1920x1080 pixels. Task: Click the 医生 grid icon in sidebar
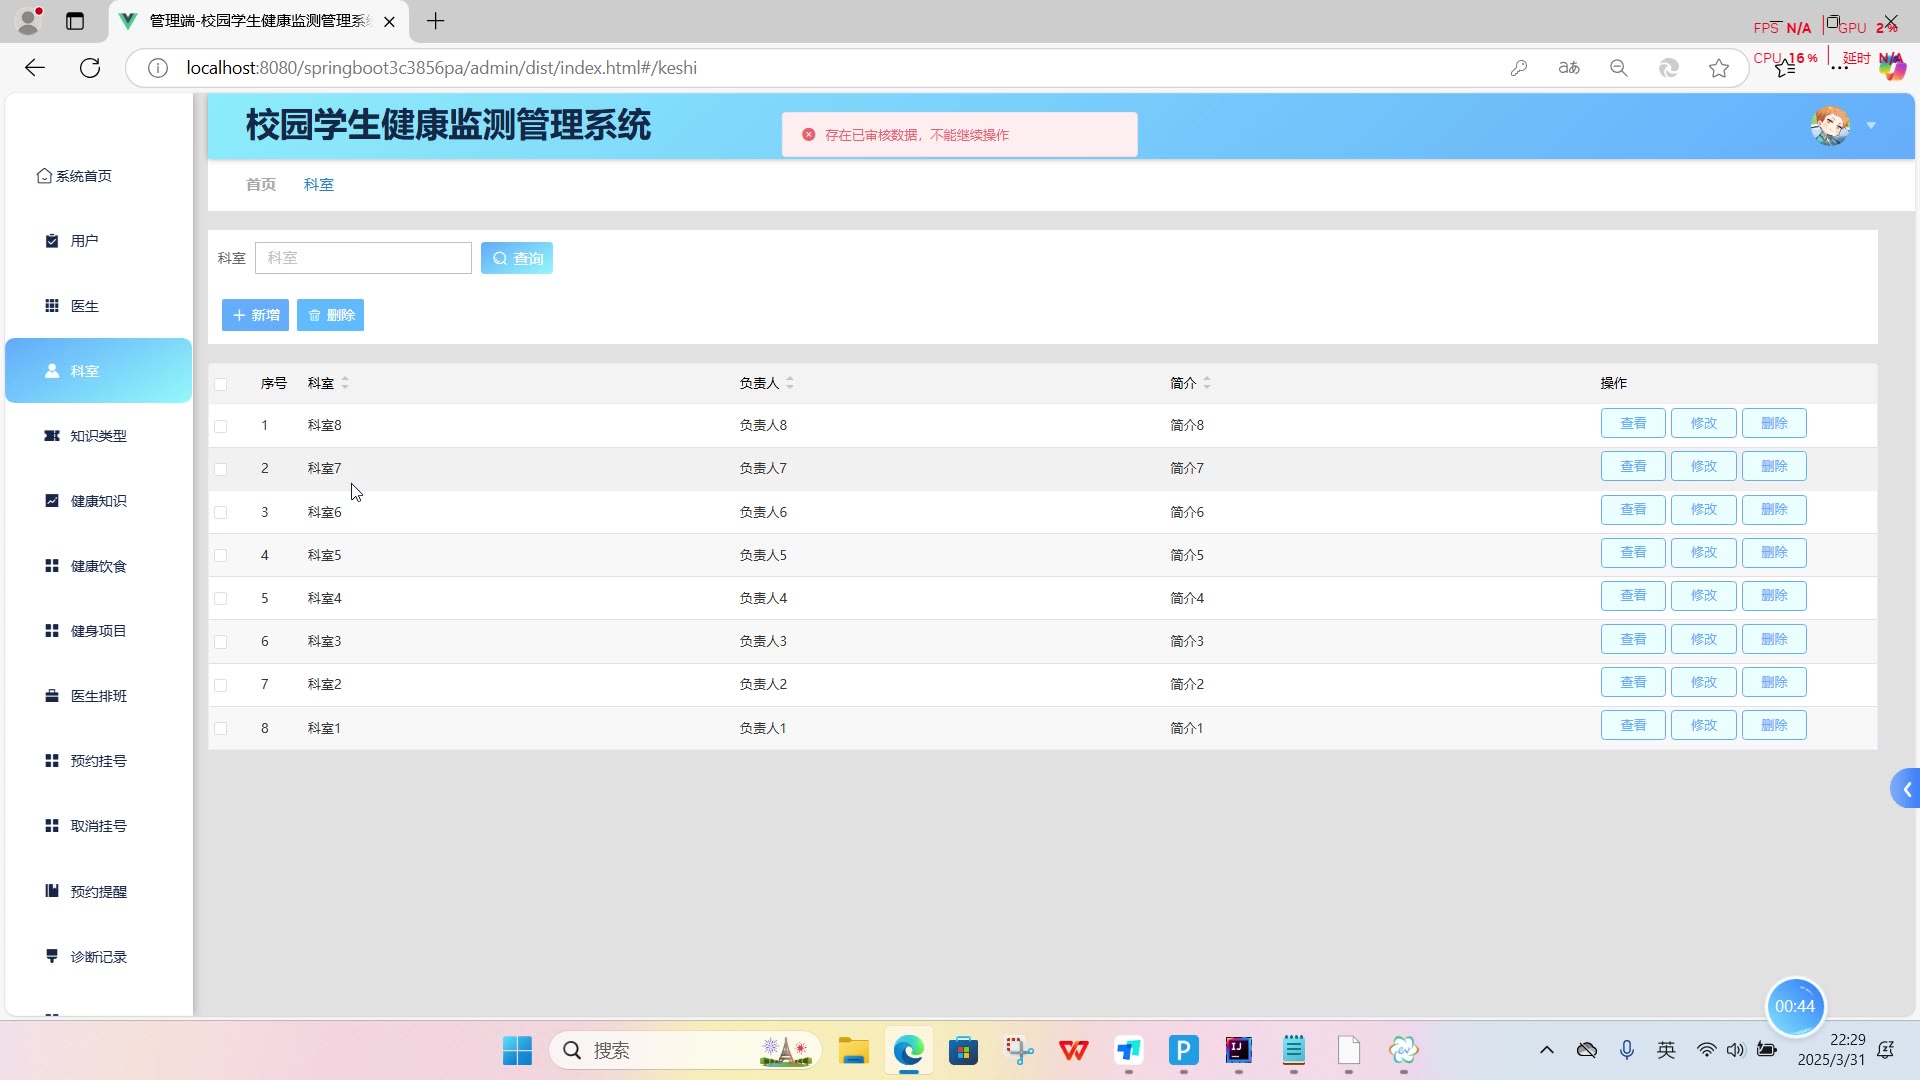(52, 306)
